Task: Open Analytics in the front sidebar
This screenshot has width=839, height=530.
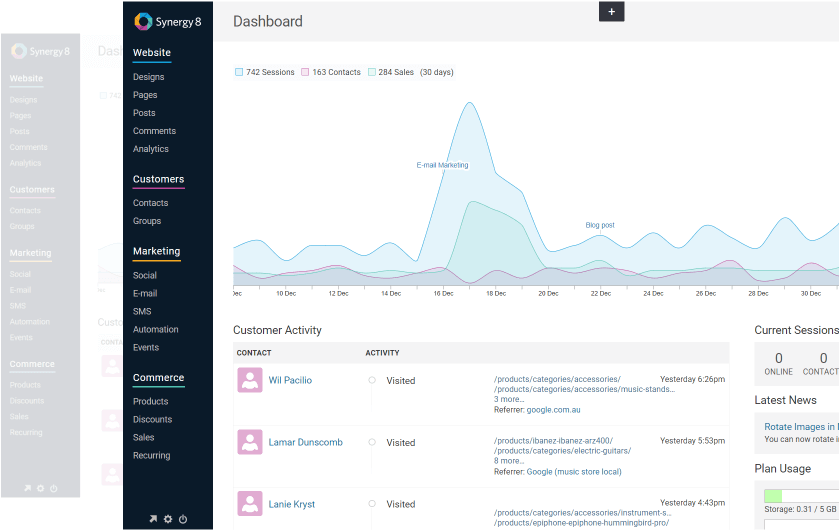Action: pos(151,149)
